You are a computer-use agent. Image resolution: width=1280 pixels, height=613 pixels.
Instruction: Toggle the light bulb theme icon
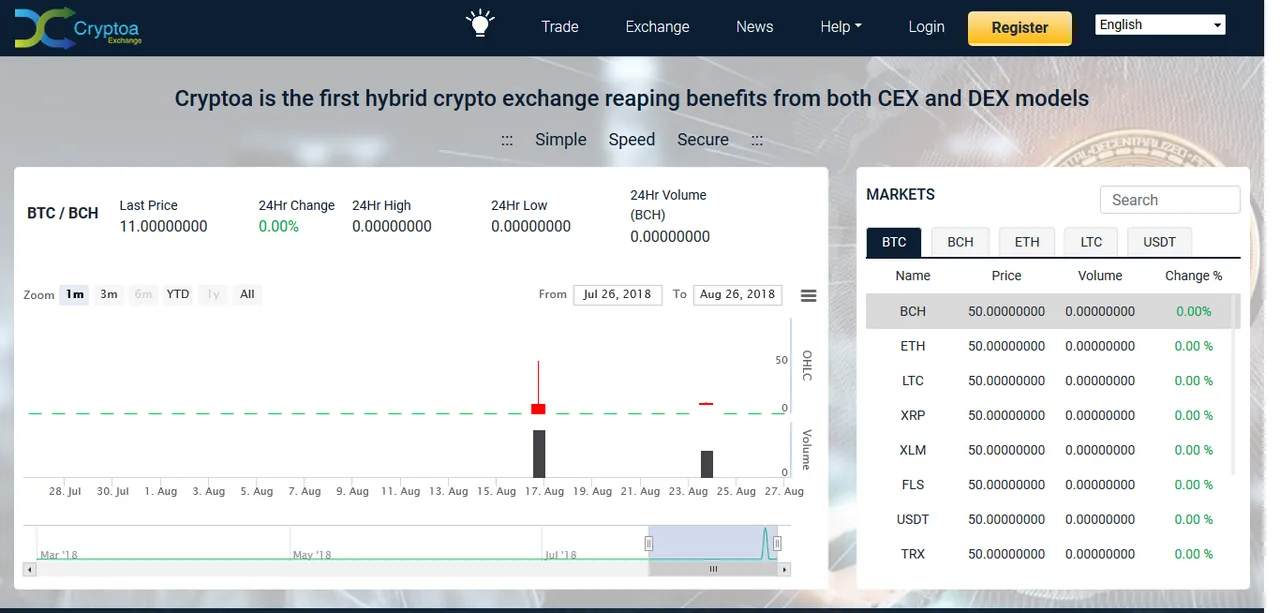(x=481, y=24)
